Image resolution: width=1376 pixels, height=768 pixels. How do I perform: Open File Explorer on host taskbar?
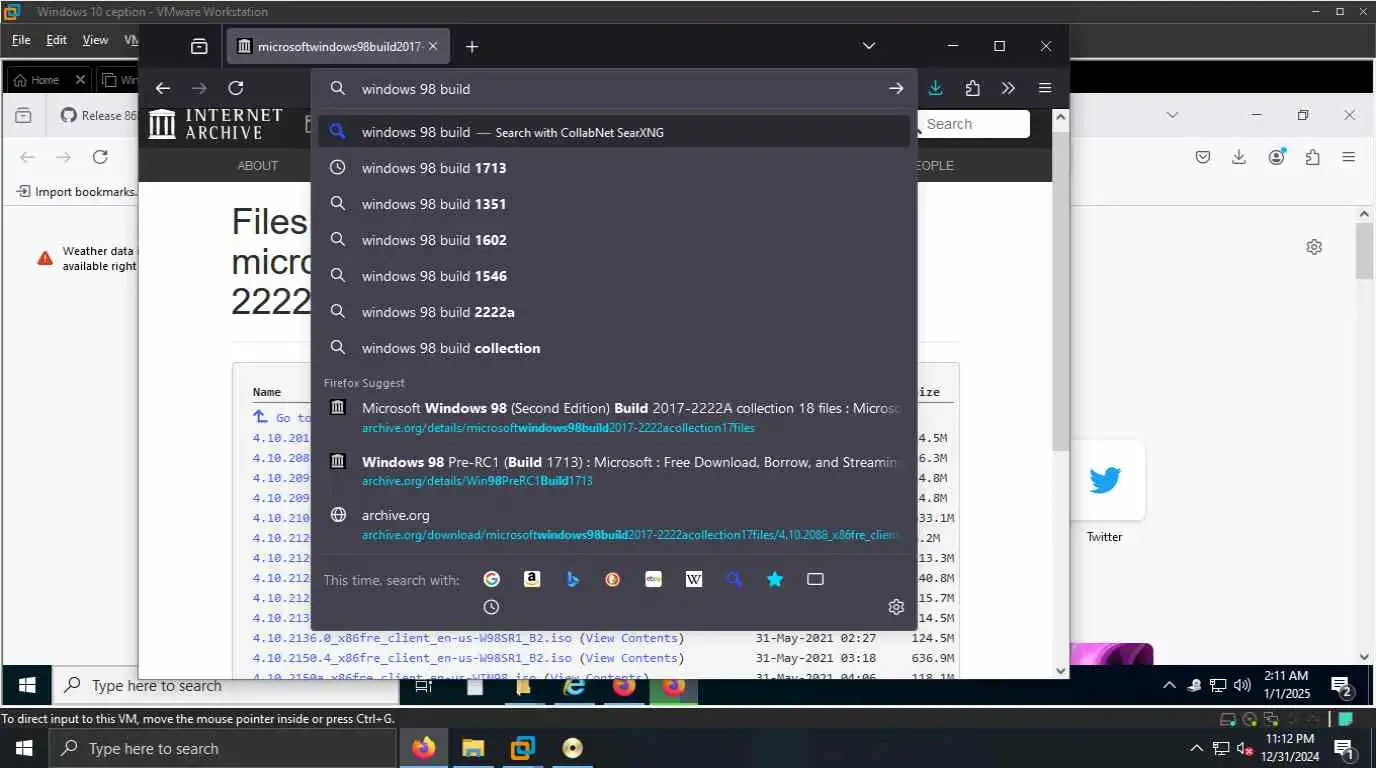(473, 748)
